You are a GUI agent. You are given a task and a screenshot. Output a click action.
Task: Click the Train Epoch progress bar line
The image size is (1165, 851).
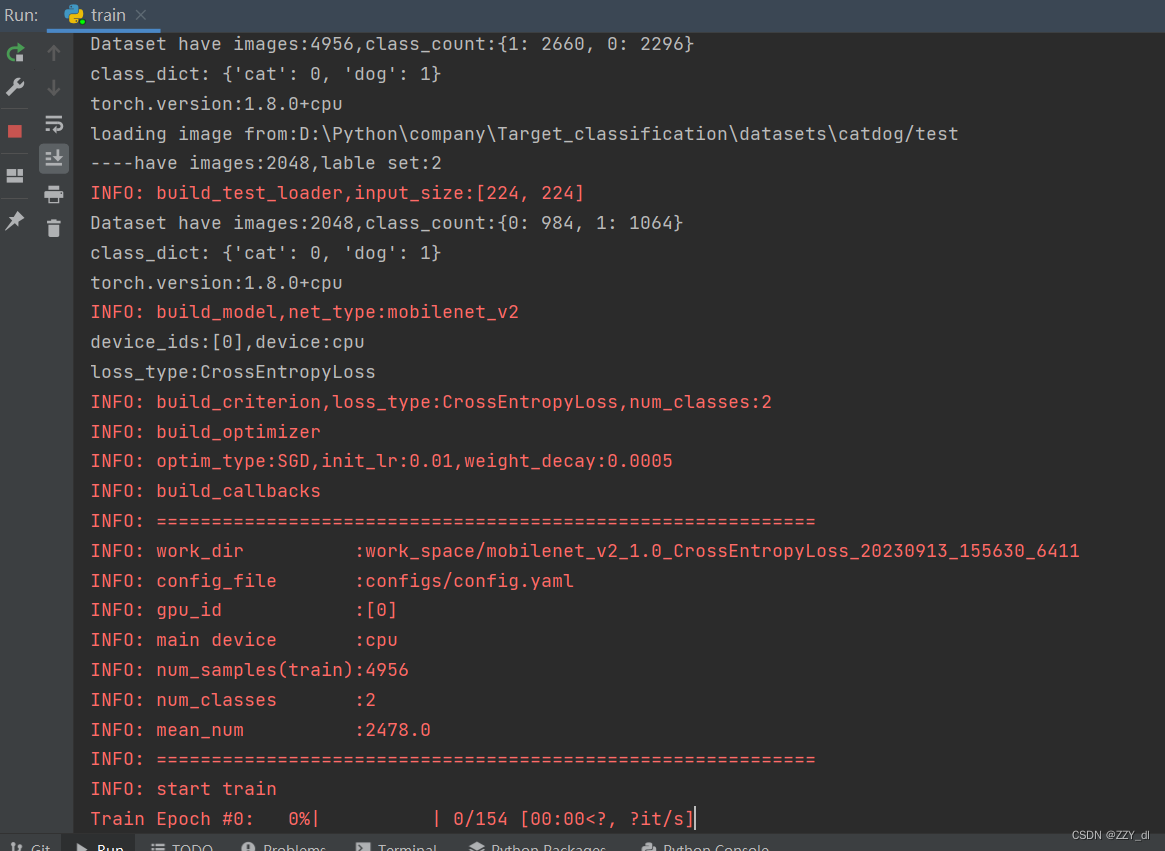click(392, 819)
